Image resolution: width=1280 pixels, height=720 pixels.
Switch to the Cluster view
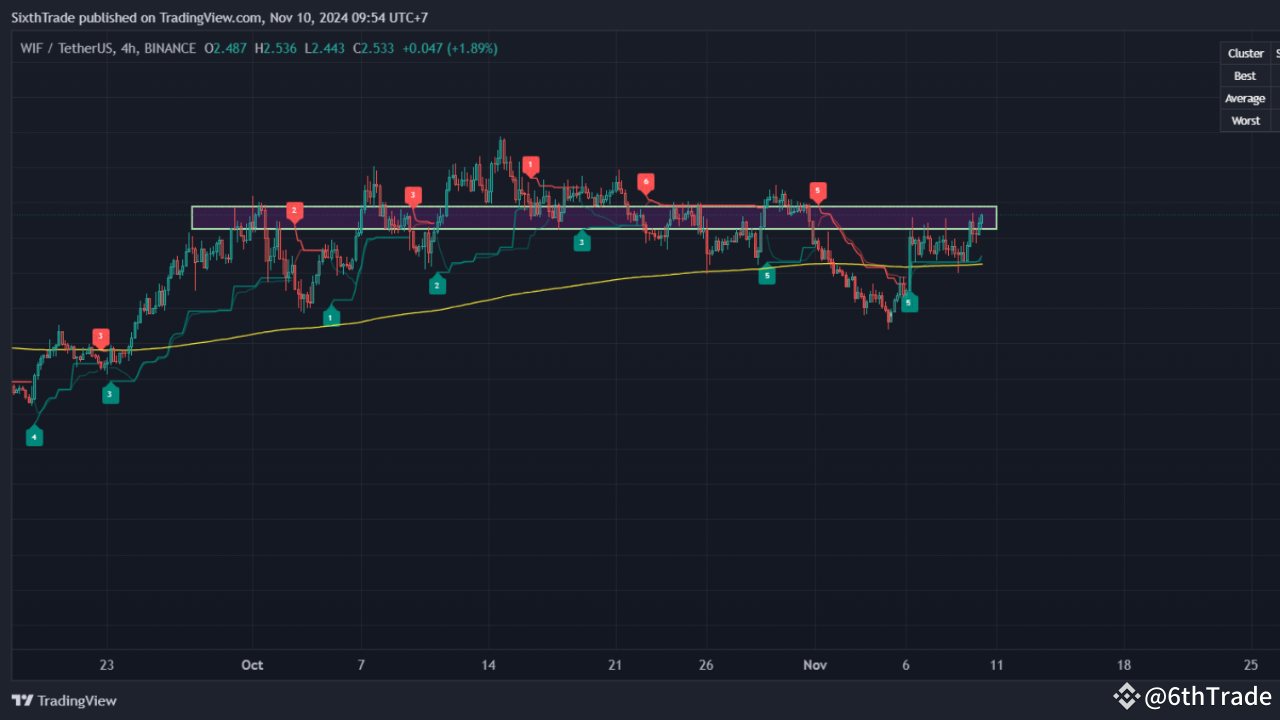[x=1245, y=52]
